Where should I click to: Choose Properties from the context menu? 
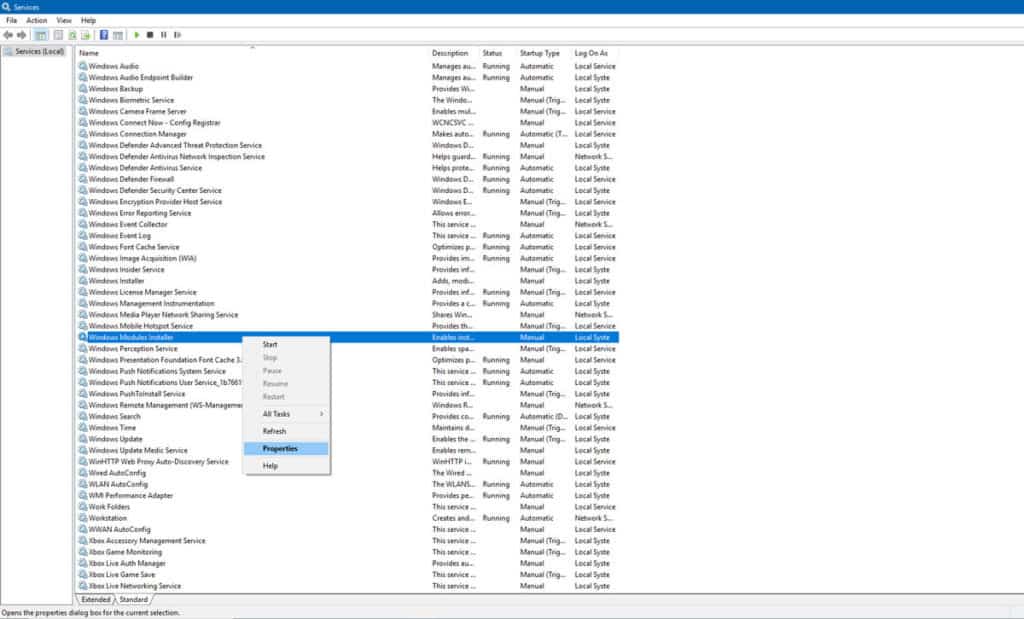[x=272, y=450]
